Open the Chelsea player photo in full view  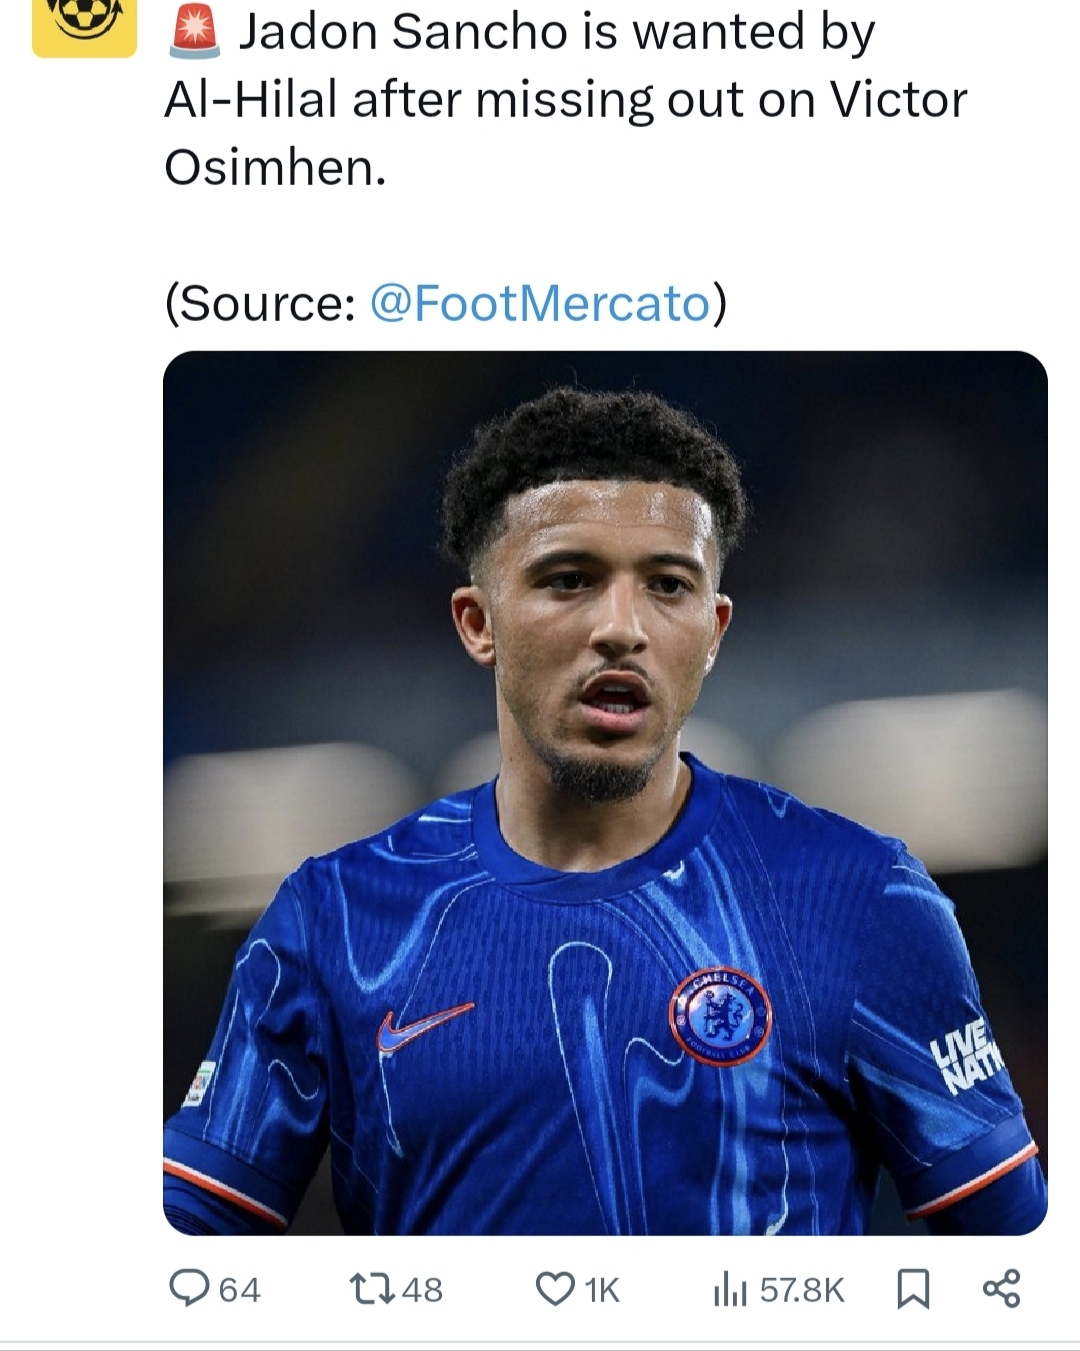point(605,793)
